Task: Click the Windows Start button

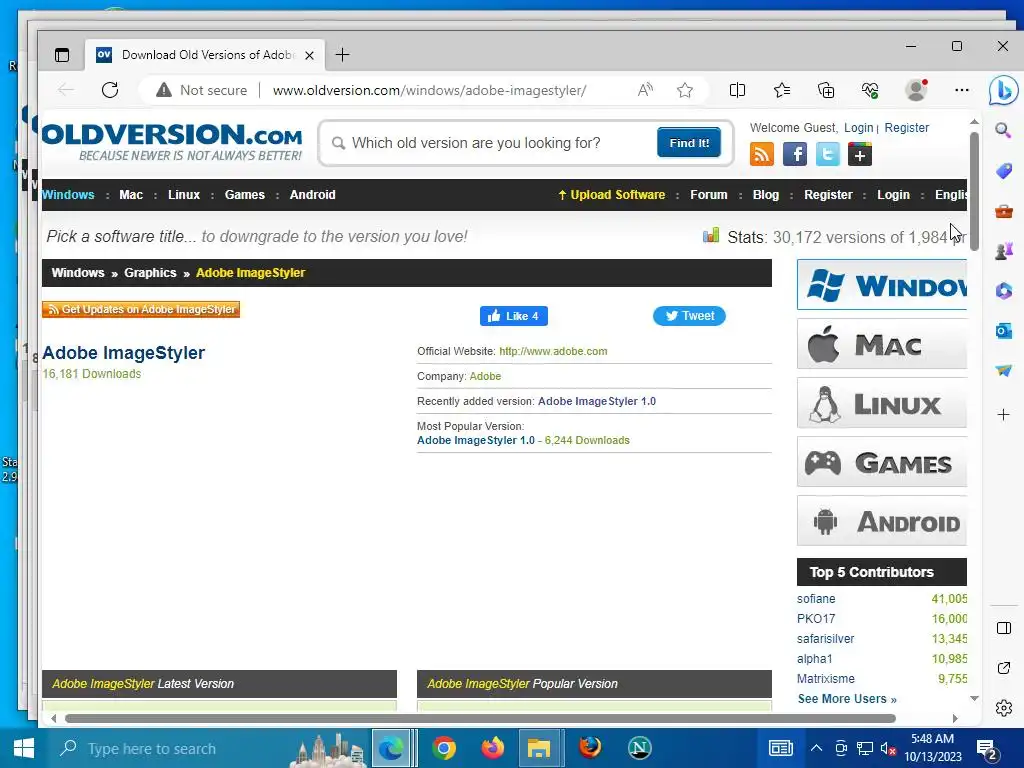Action: tap(24, 748)
